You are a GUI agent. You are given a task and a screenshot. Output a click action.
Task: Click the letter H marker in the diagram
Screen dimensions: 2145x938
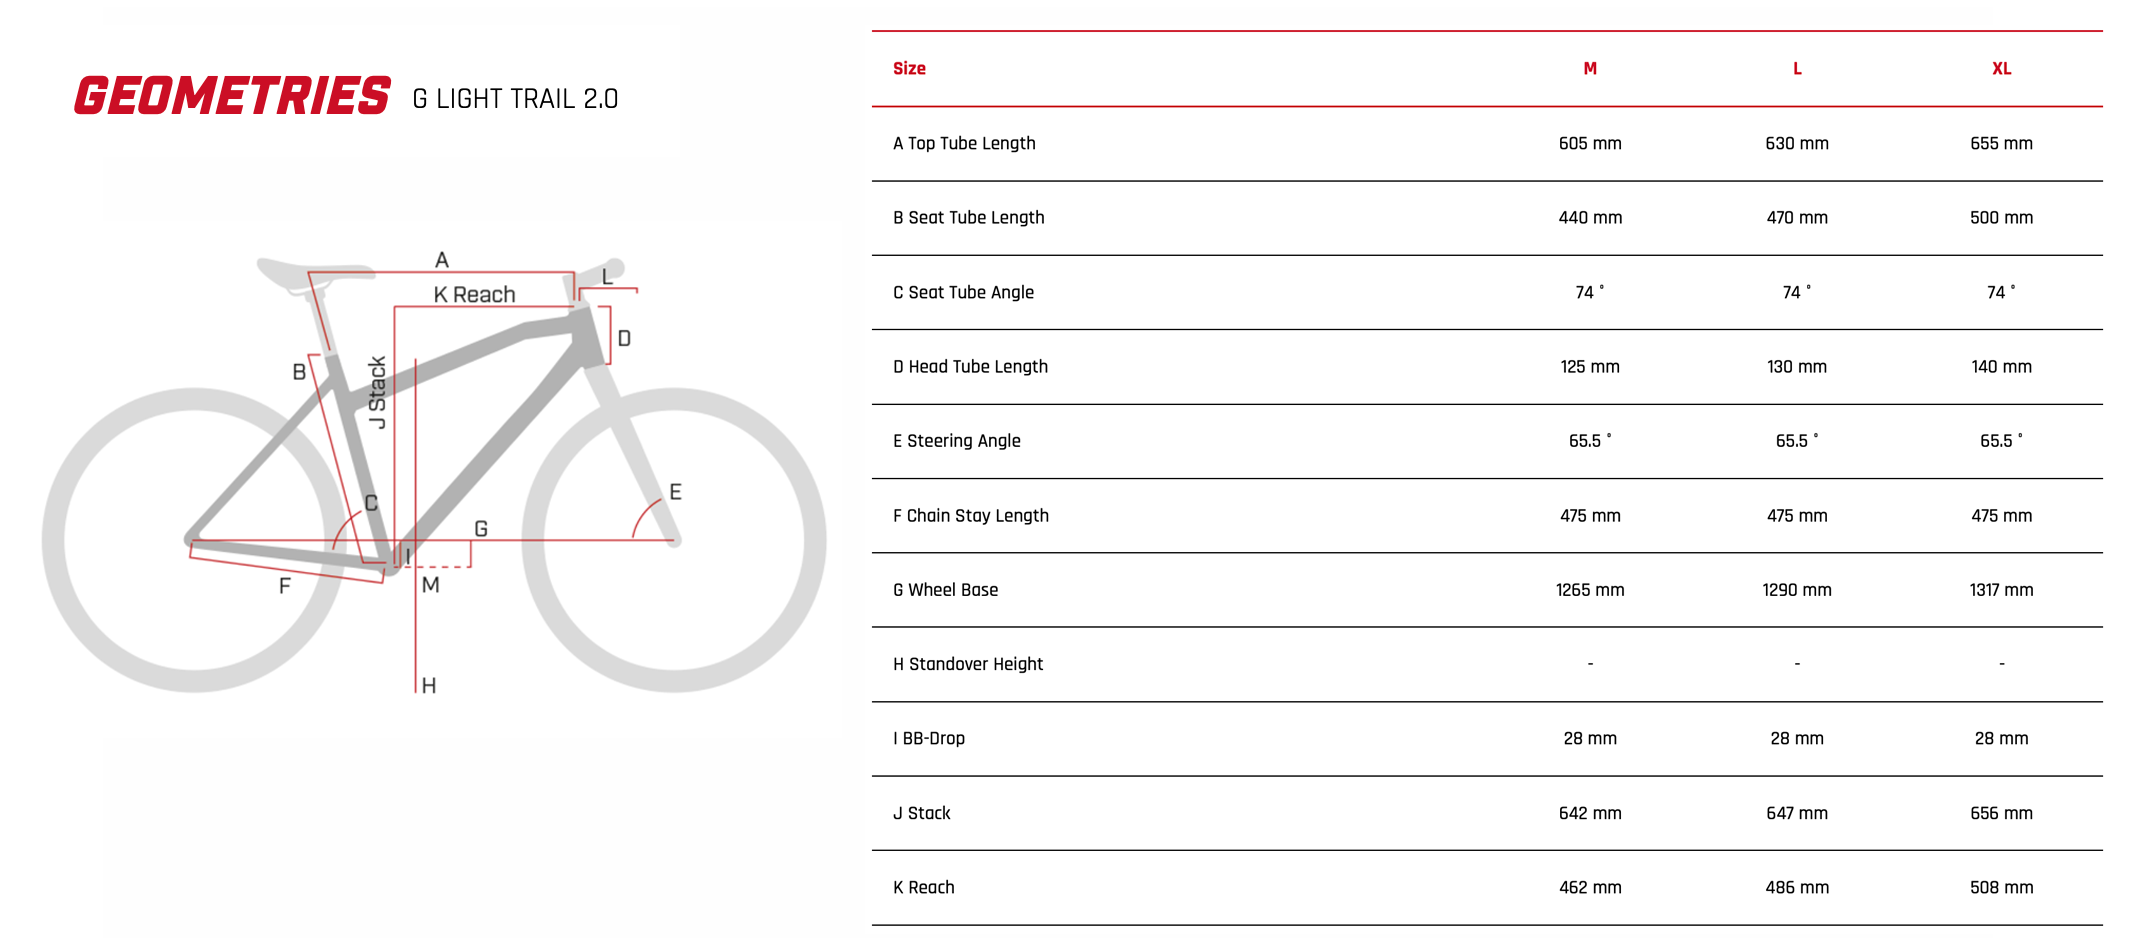[429, 686]
